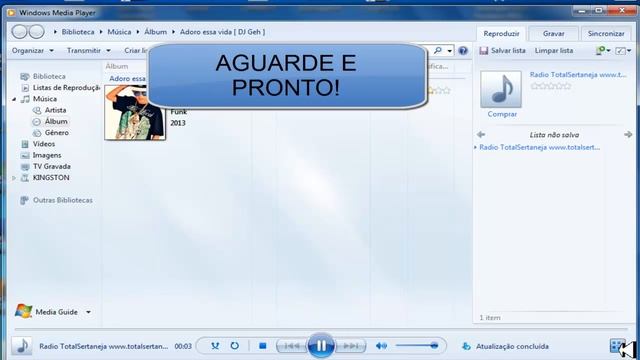Click the Radio TotalSertaneja title link
The height and width of the screenshot is (360, 640).
(578, 75)
